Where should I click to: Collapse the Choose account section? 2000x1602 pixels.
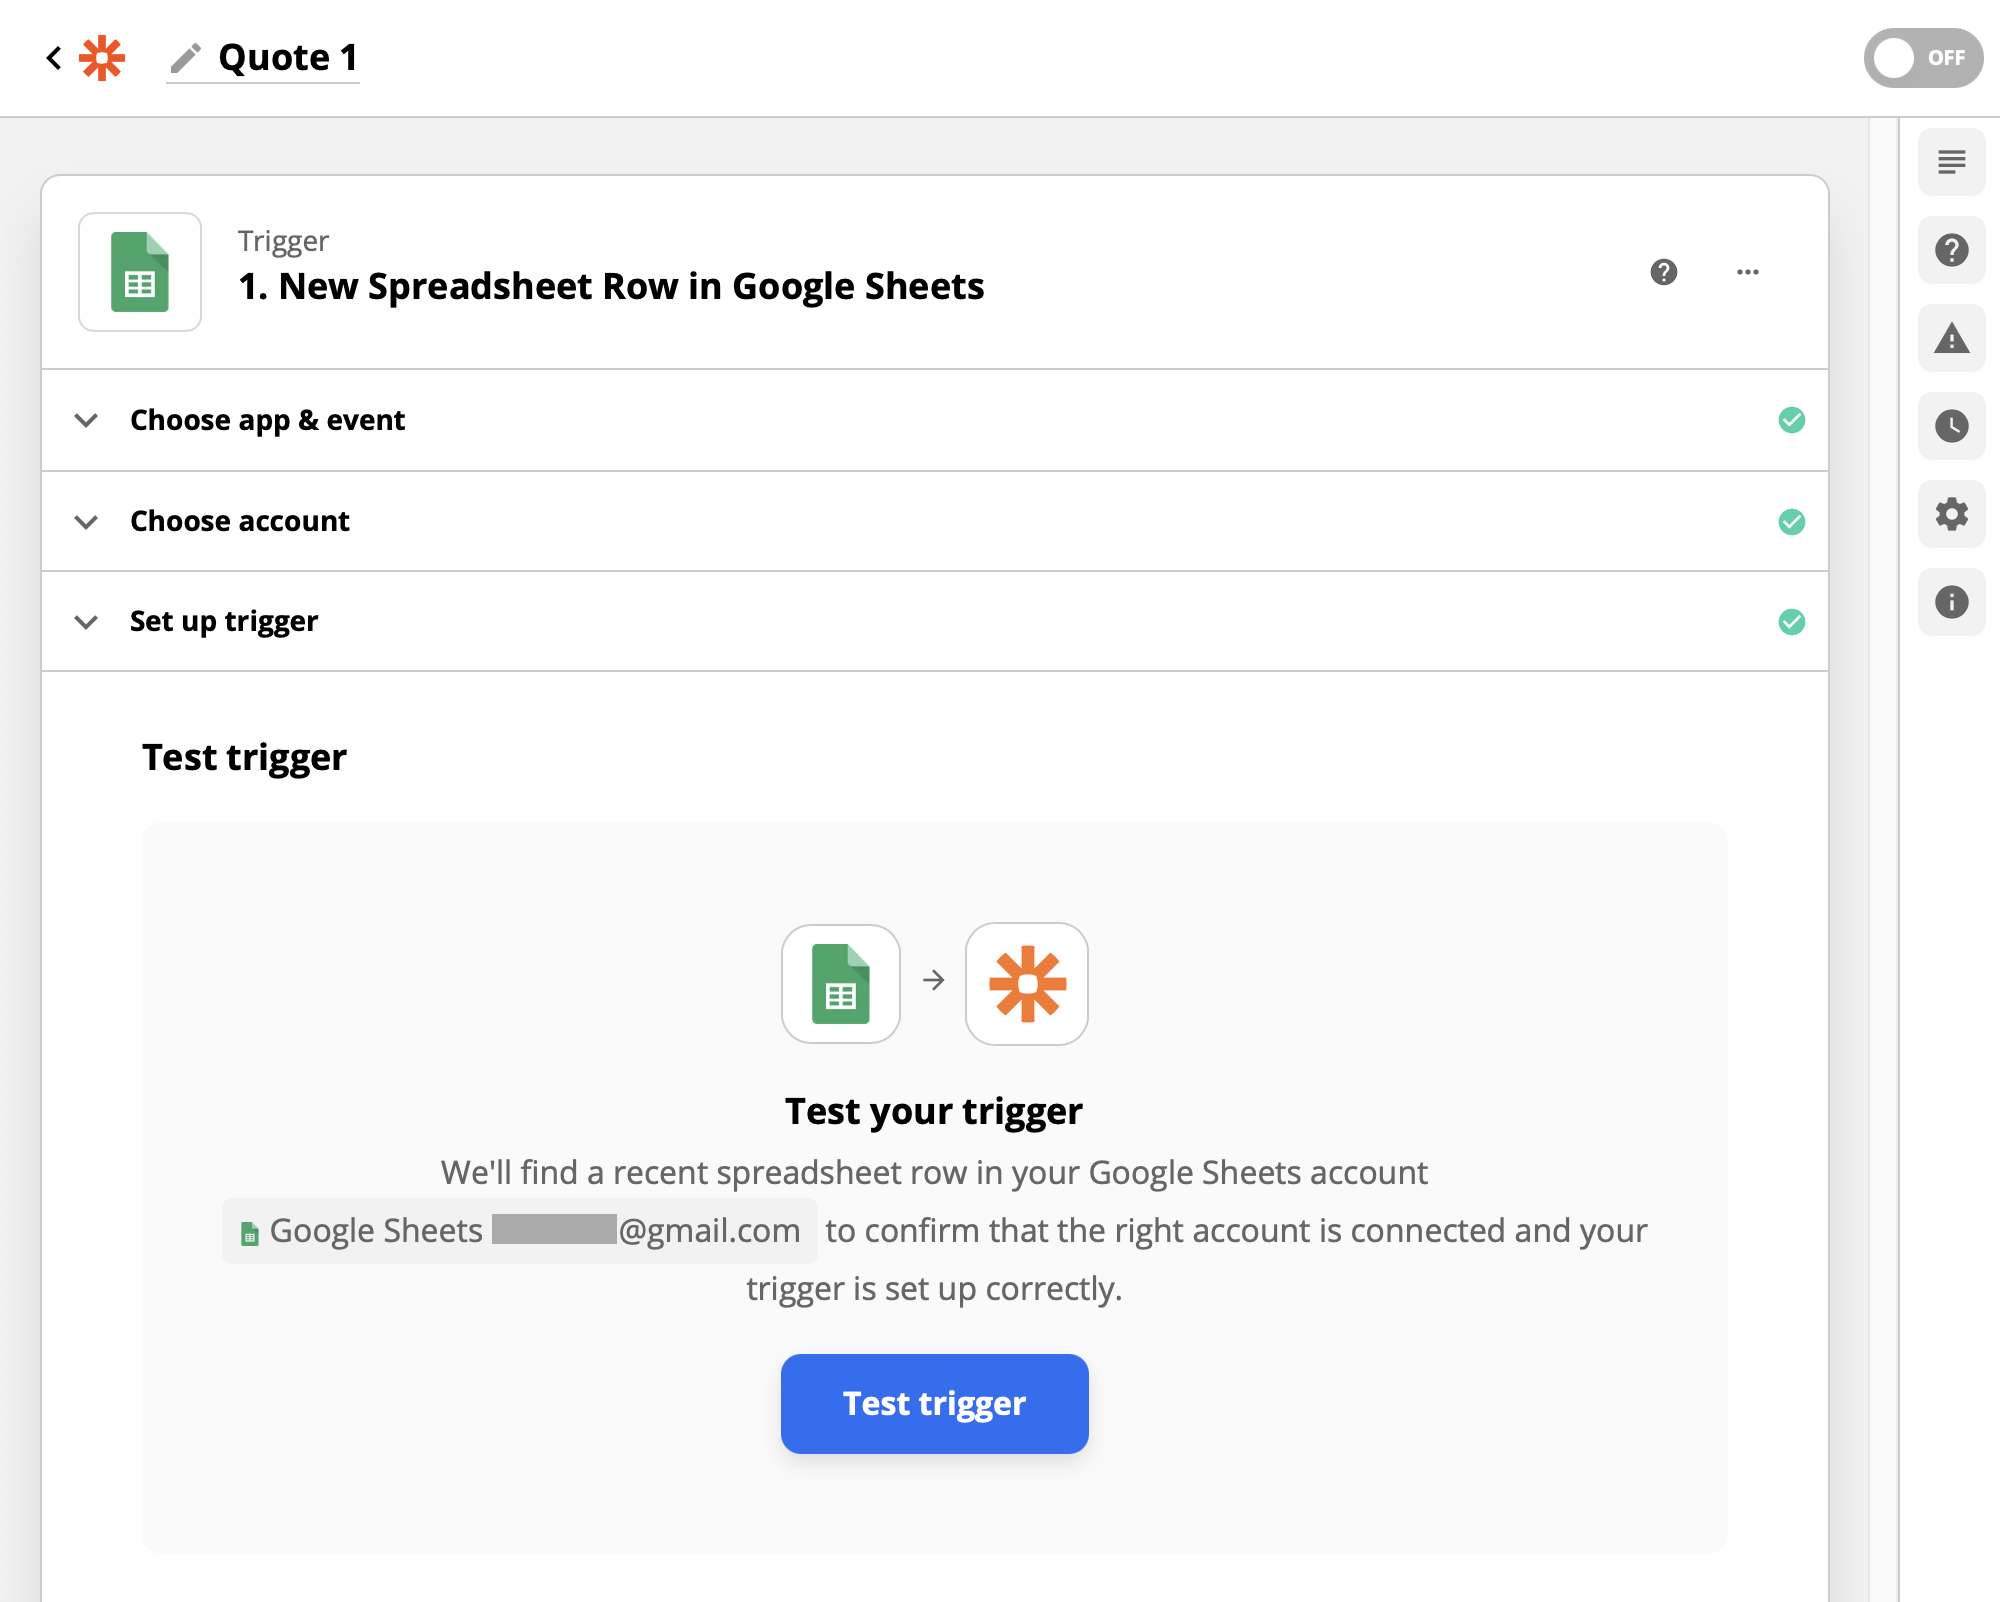click(86, 521)
